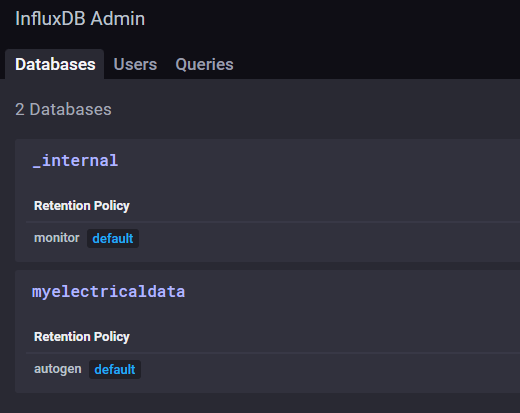Viewport: 520px width, 413px height.
Task: Select the myelectricaldata database name
Action: pos(109,292)
